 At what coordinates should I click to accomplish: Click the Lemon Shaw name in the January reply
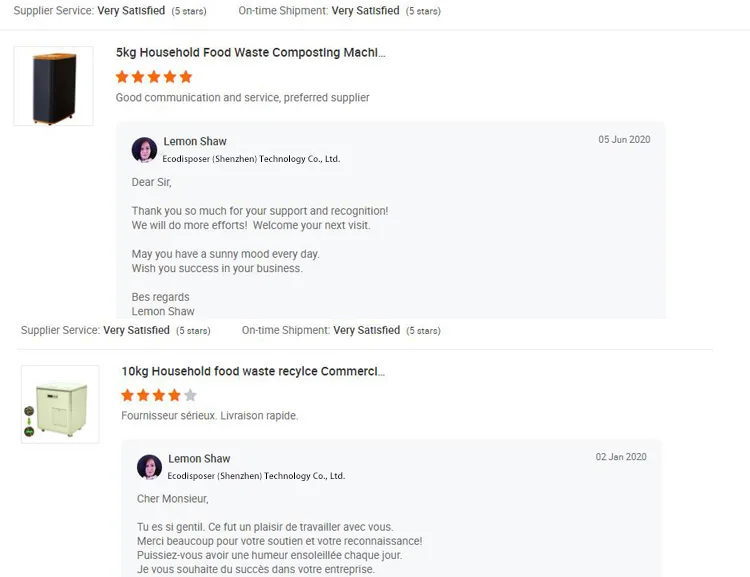199,459
